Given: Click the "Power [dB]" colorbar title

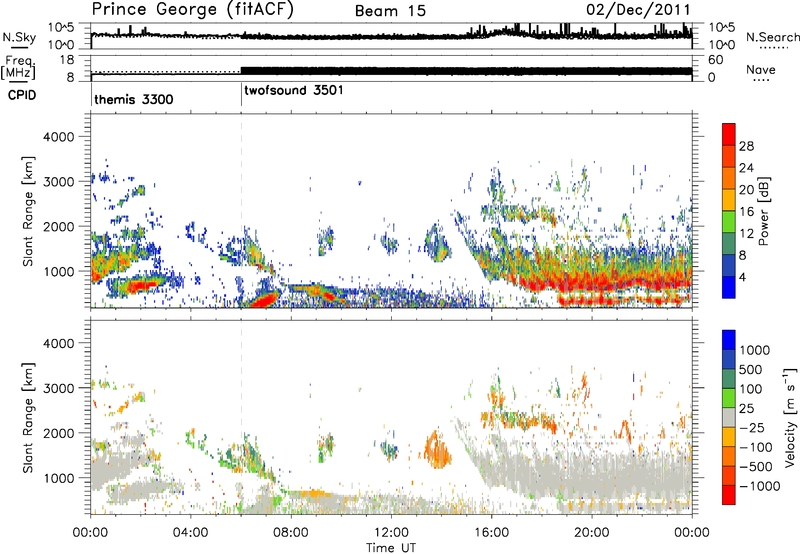Looking at the screenshot, I should click(764, 211).
